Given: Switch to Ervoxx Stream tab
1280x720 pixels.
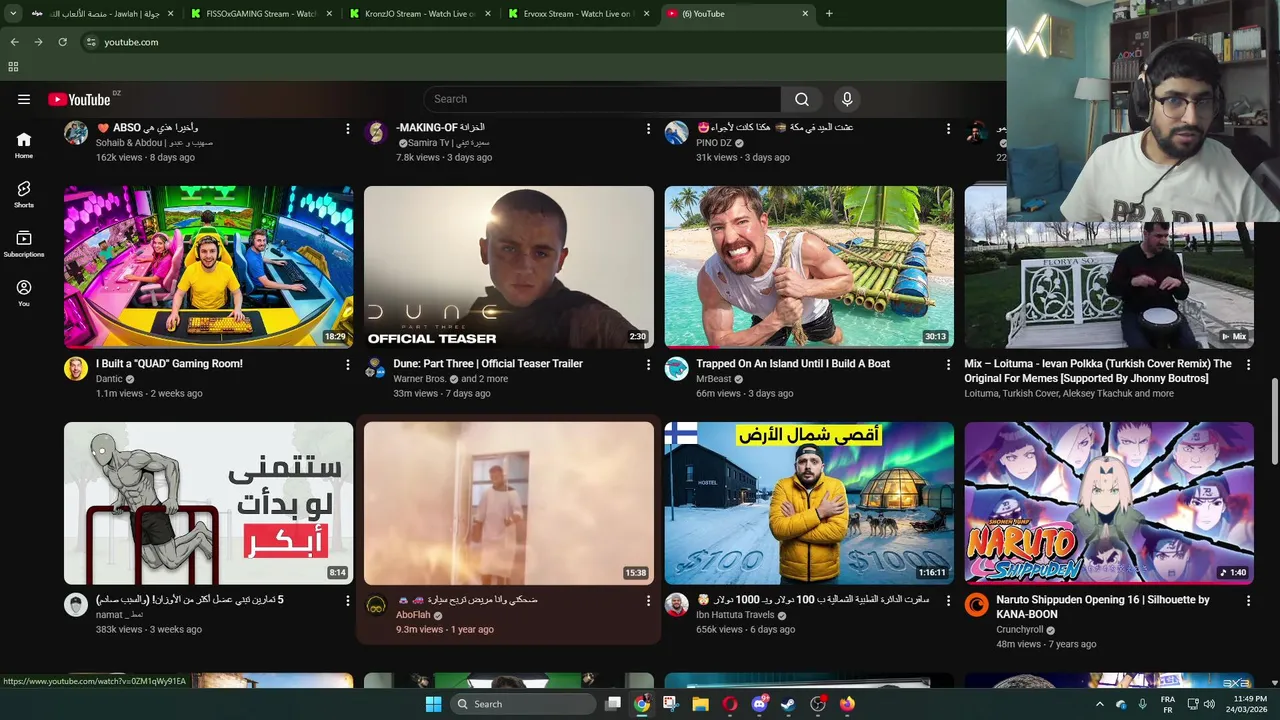Looking at the screenshot, I should (x=578, y=14).
